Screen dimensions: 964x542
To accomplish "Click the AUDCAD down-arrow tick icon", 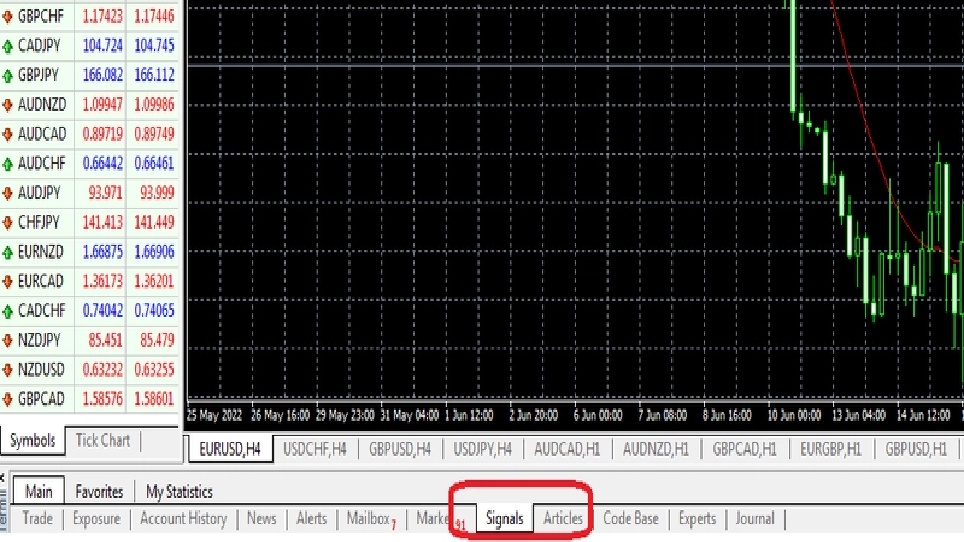I will pyautogui.click(x=7, y=135).
